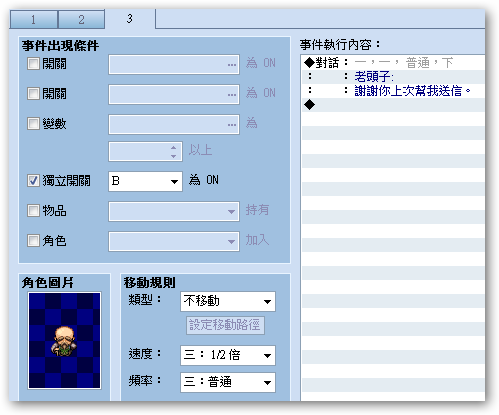This screenshot has width=499, height=415.
Task: Open the 類型 不移動 dropdown
Action: [x=228, y=301]
